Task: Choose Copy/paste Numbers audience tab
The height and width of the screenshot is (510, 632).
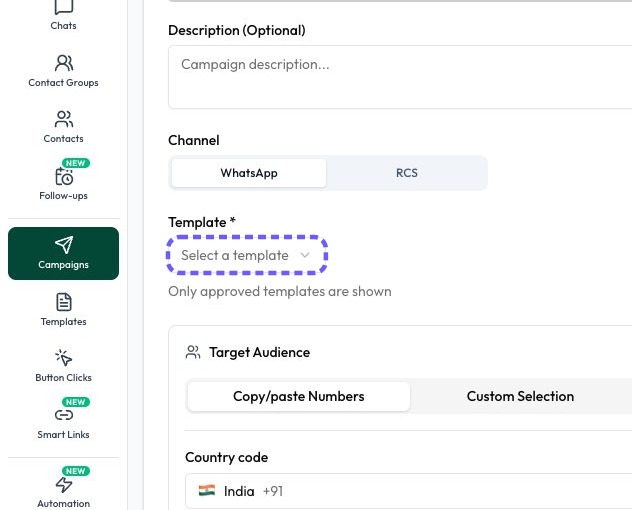Action: (299, 396)
